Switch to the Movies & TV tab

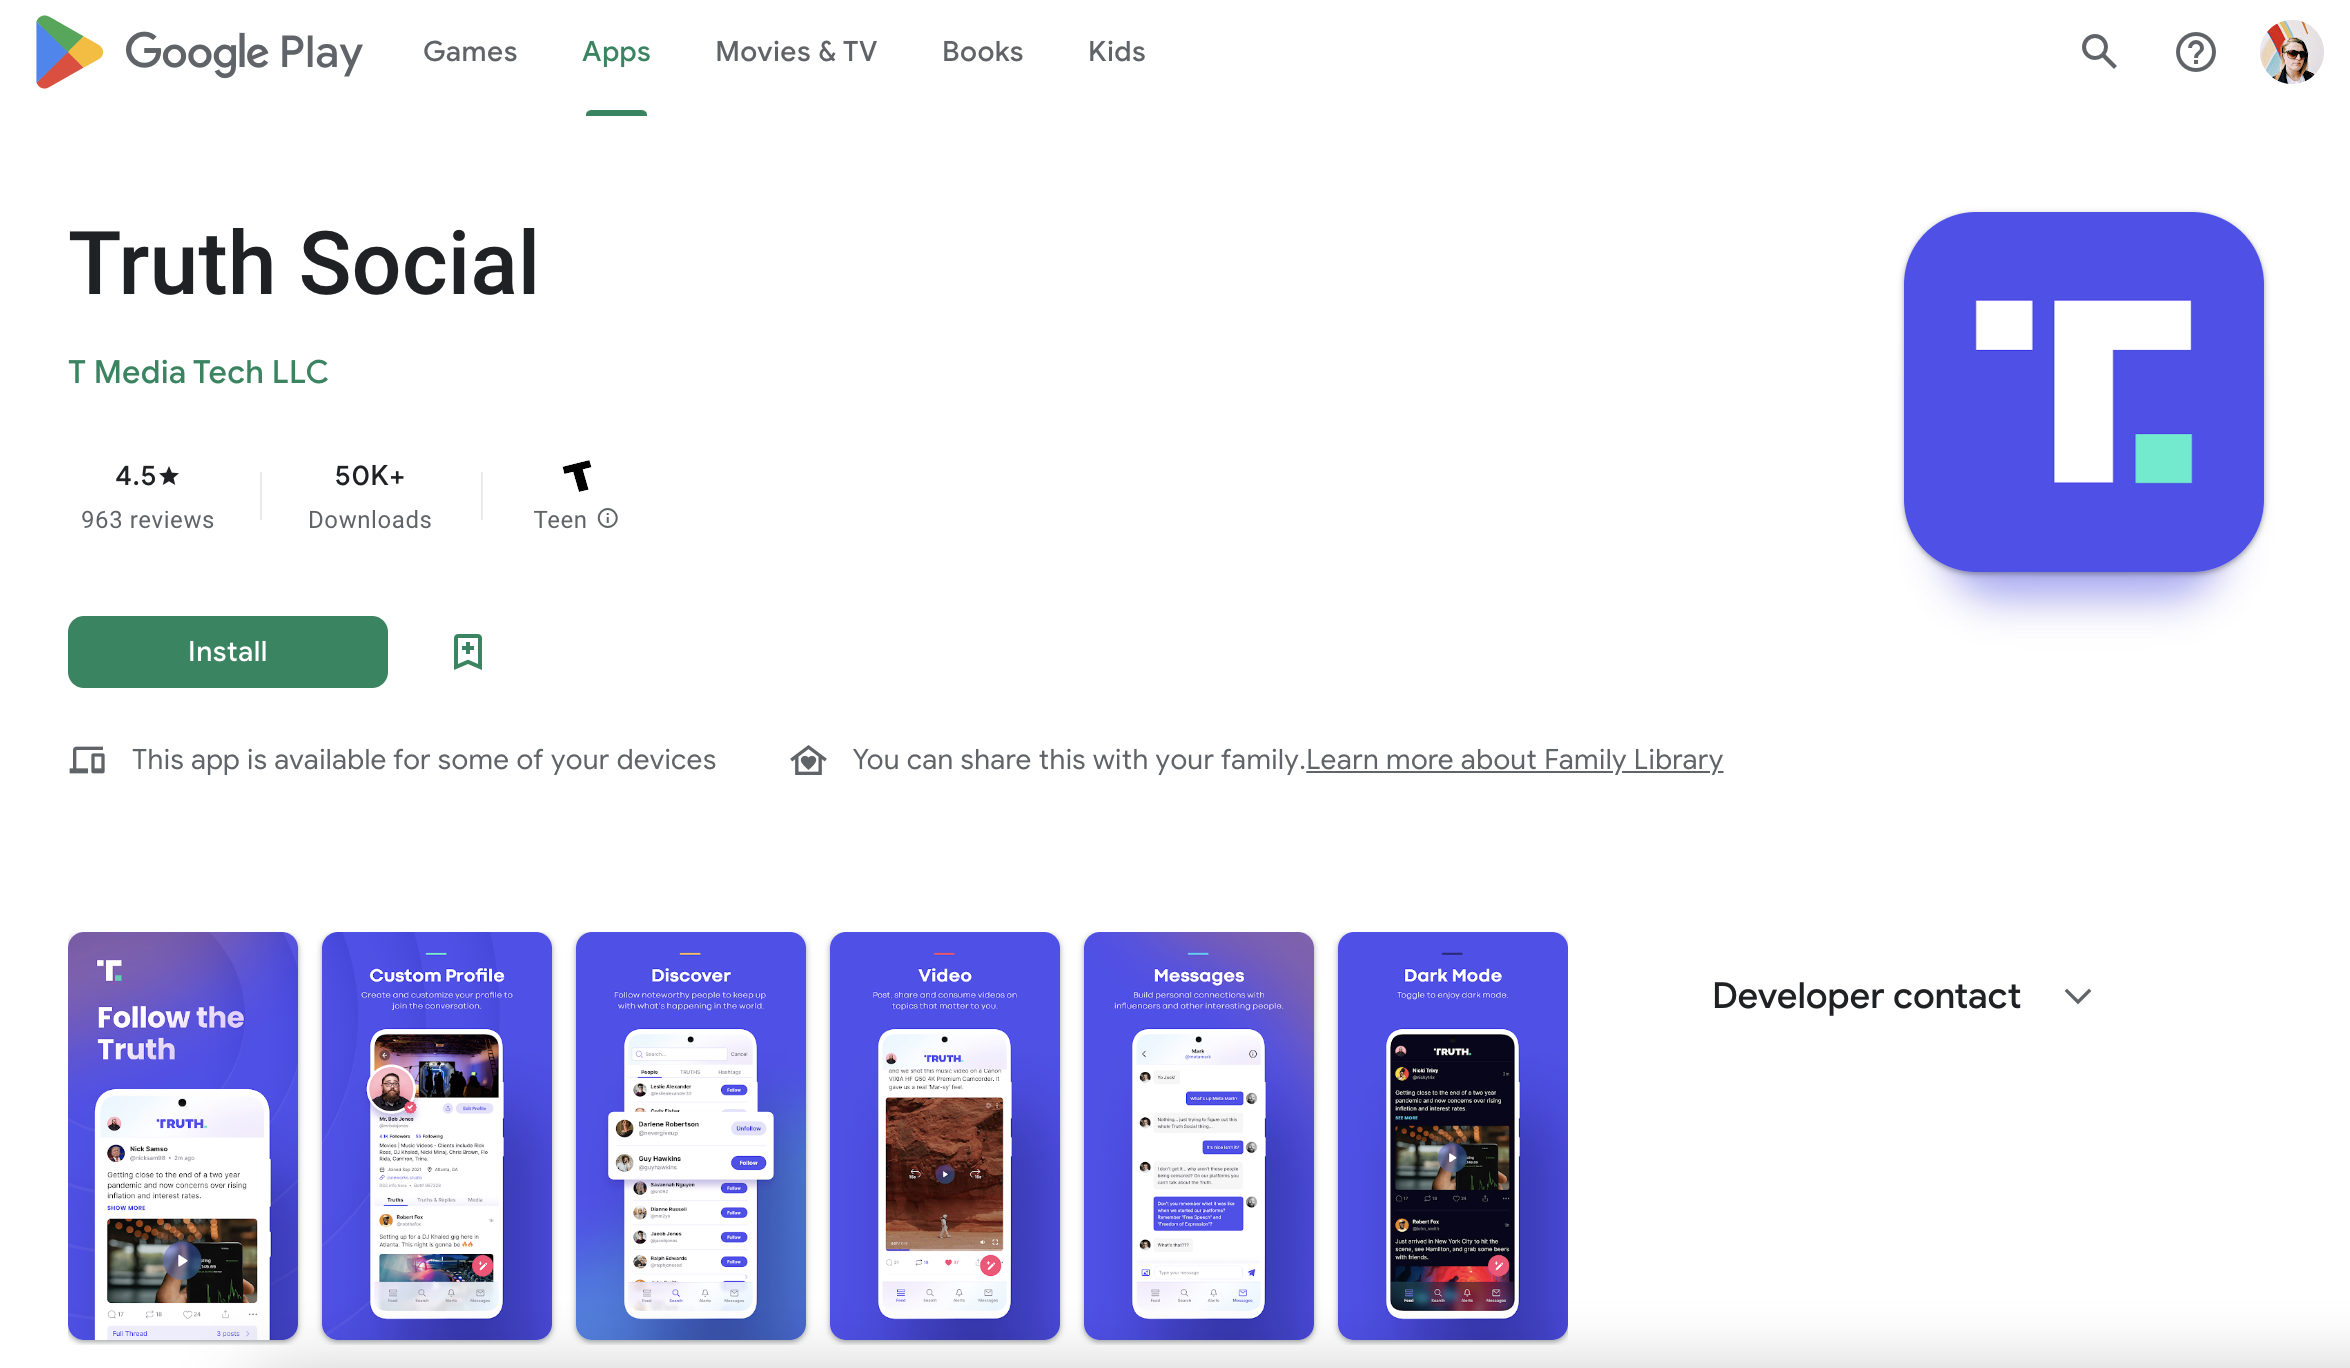(x=796, y=52)
